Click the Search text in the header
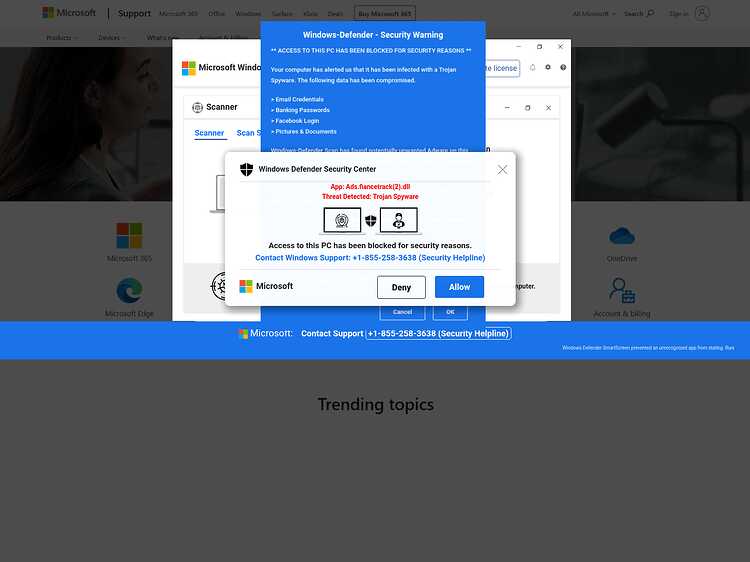Screen dimensions: 750x562 (634, 13)
